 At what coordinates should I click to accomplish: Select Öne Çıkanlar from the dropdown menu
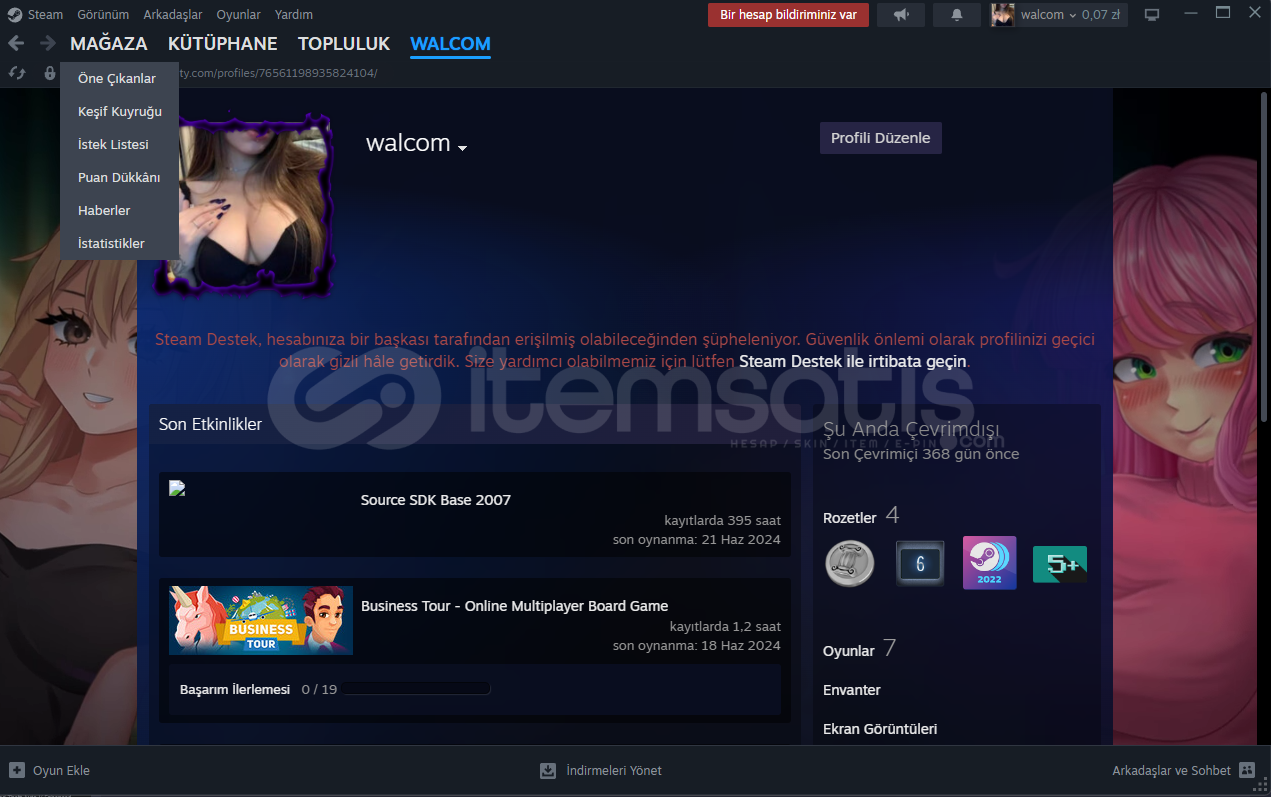(119, 79)
